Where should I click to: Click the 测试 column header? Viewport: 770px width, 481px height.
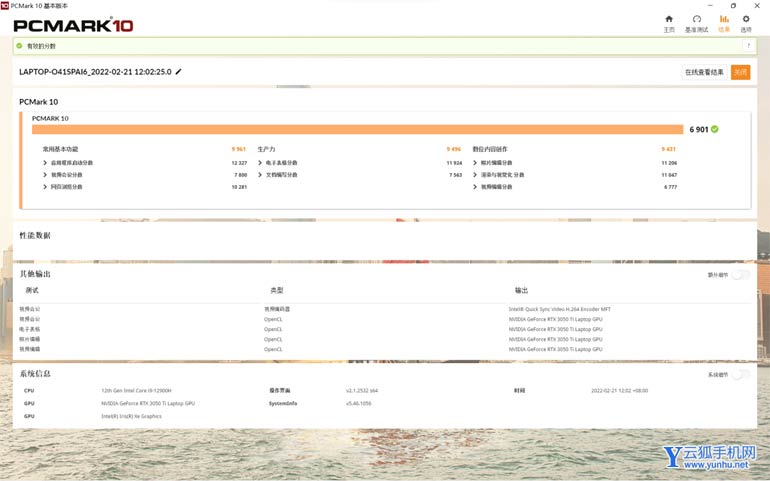[32, 290]
